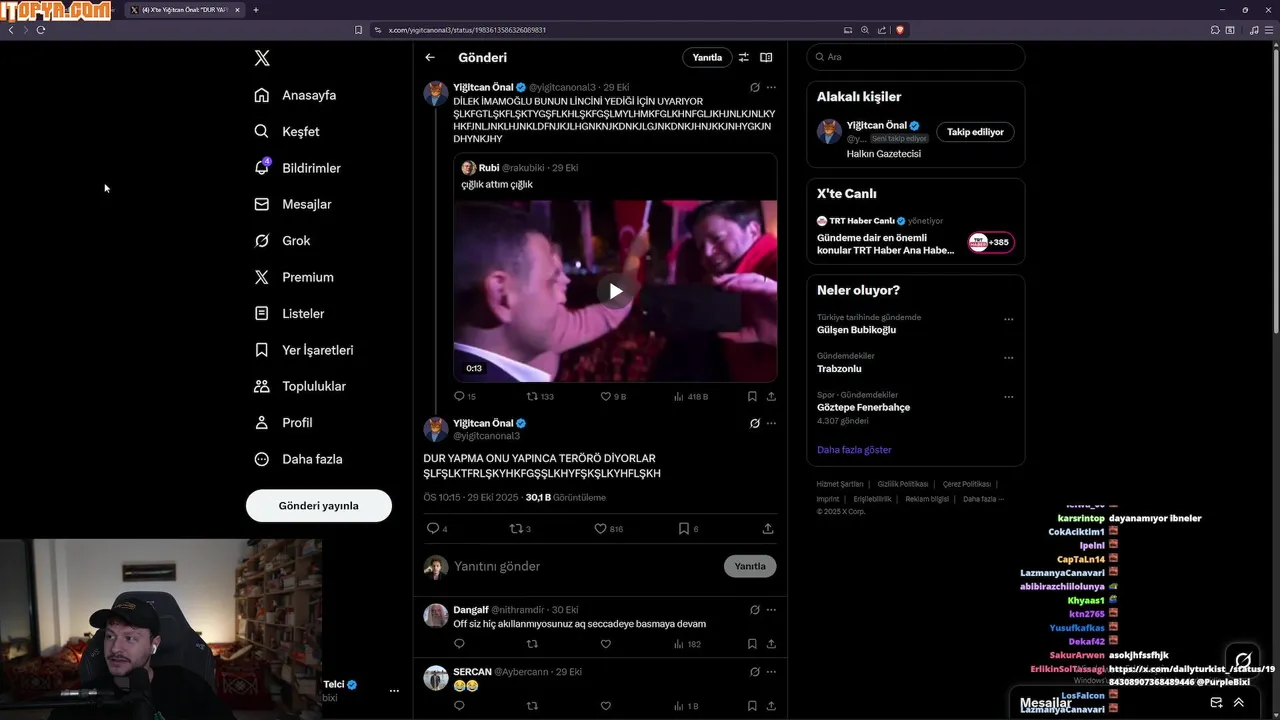
Task: Like the Dangalf reply
Action: 605,644
